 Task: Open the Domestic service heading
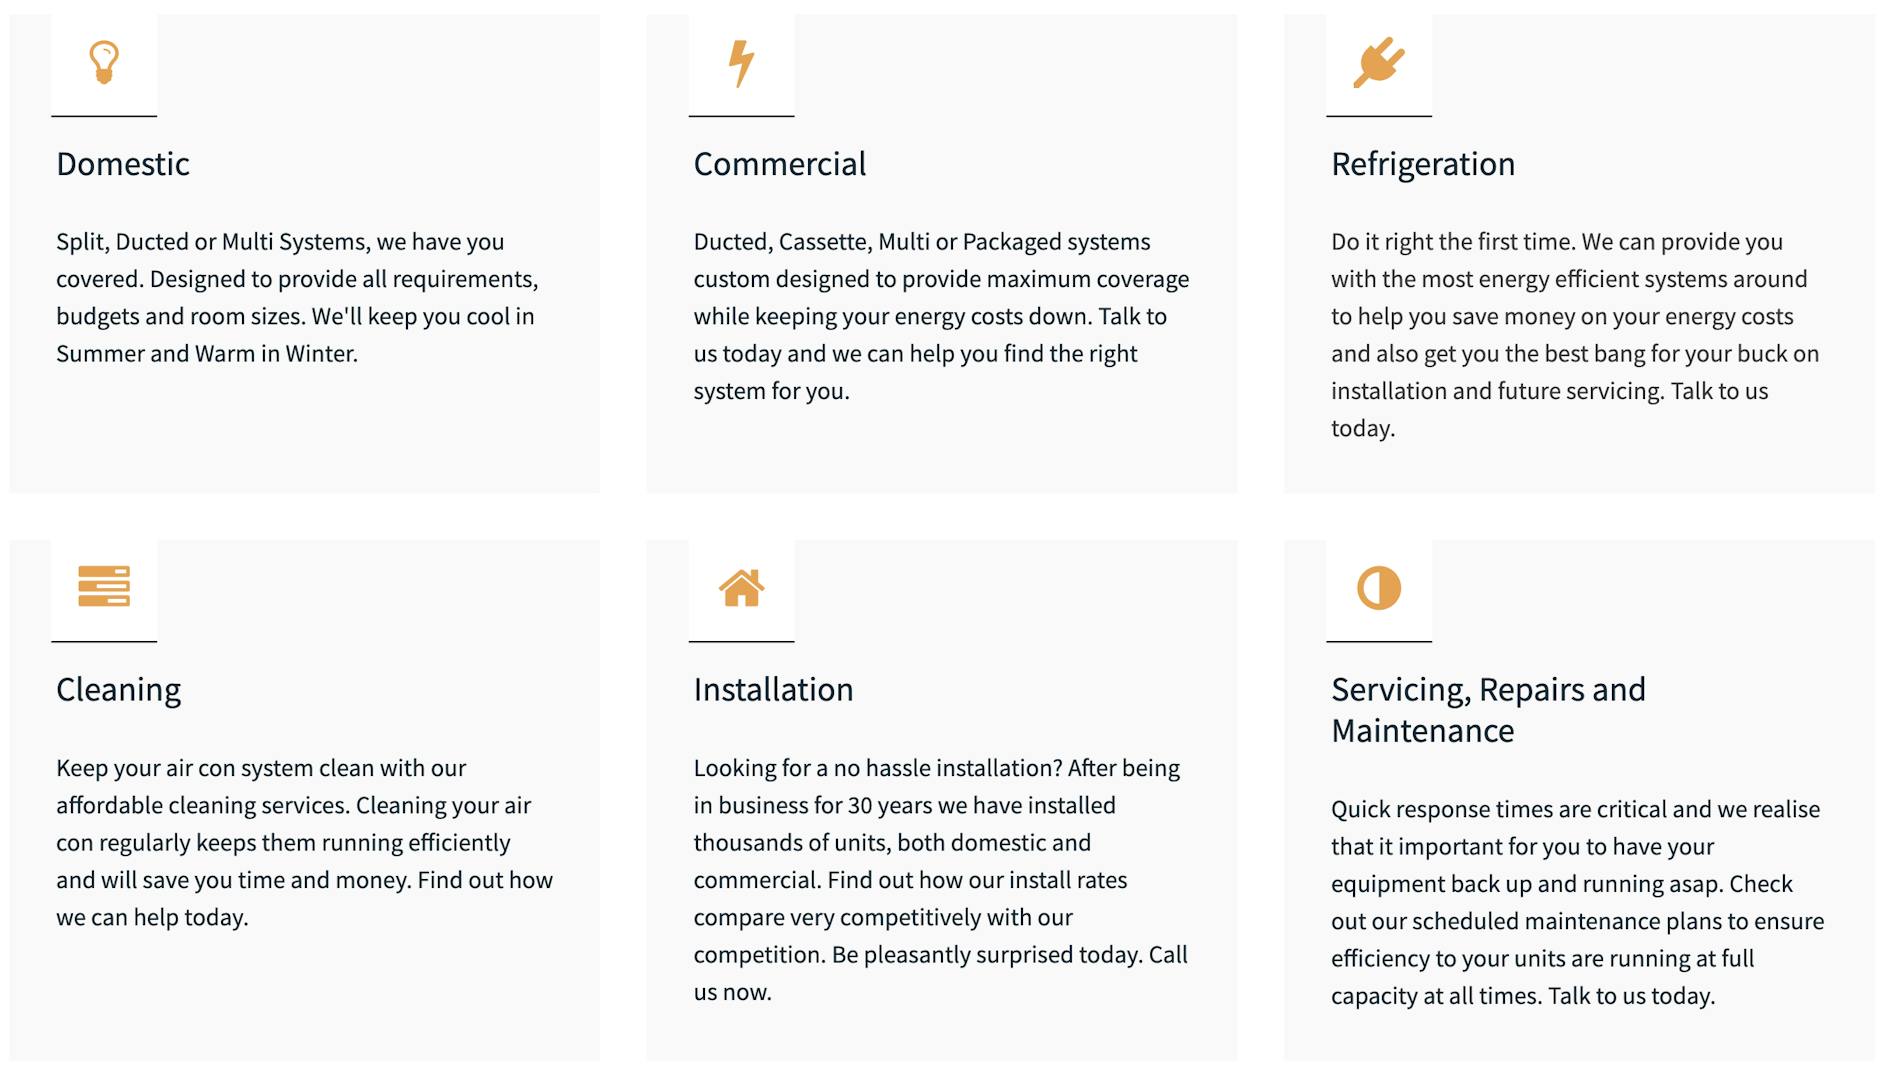pos(123,164)
